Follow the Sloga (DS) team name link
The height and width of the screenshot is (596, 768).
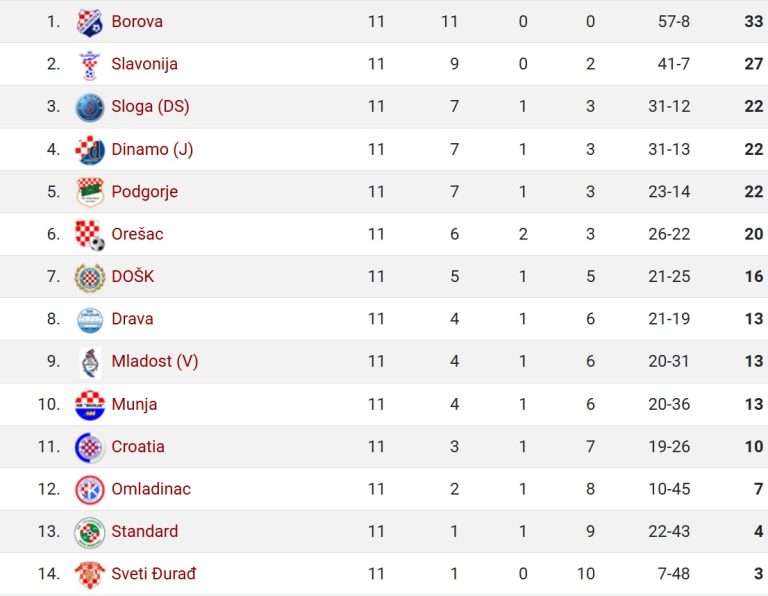[150, 107]
